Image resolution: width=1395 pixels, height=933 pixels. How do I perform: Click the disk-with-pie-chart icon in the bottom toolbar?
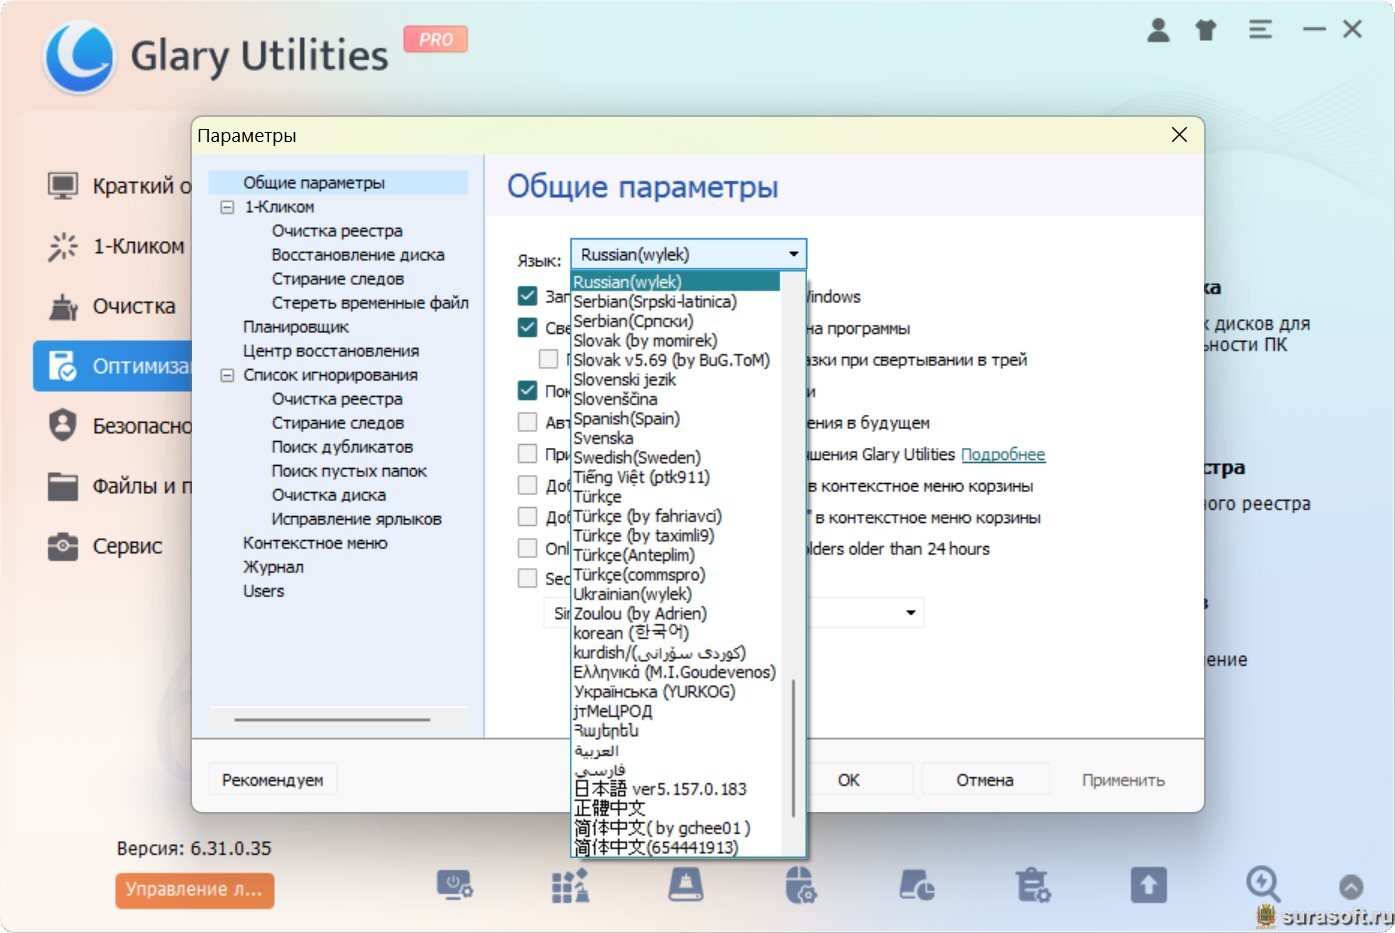tap(917, 885)
